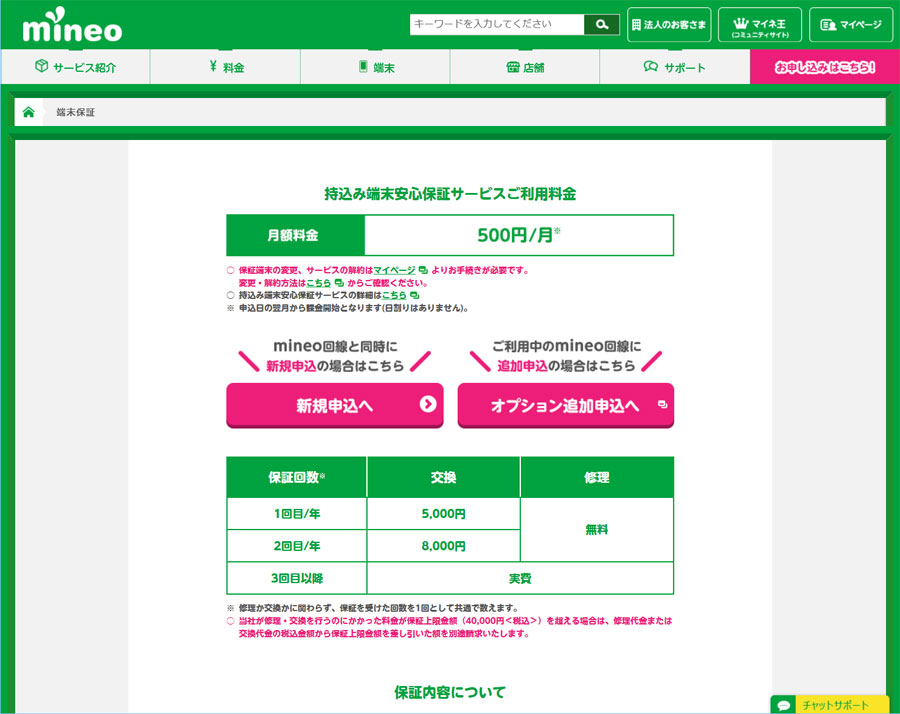Click the mineo logo
Viewport: 900px width, 714px height.
point(72,25)
